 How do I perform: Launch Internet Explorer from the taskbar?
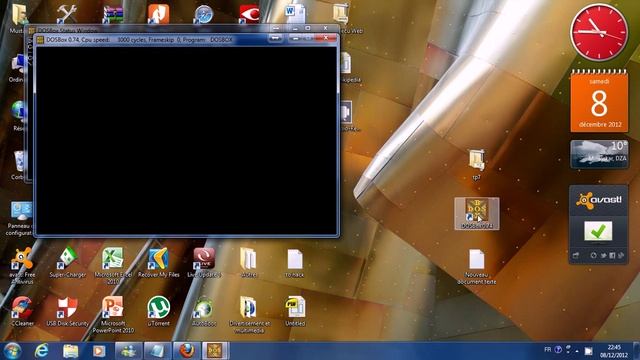(x=41, y=351)
